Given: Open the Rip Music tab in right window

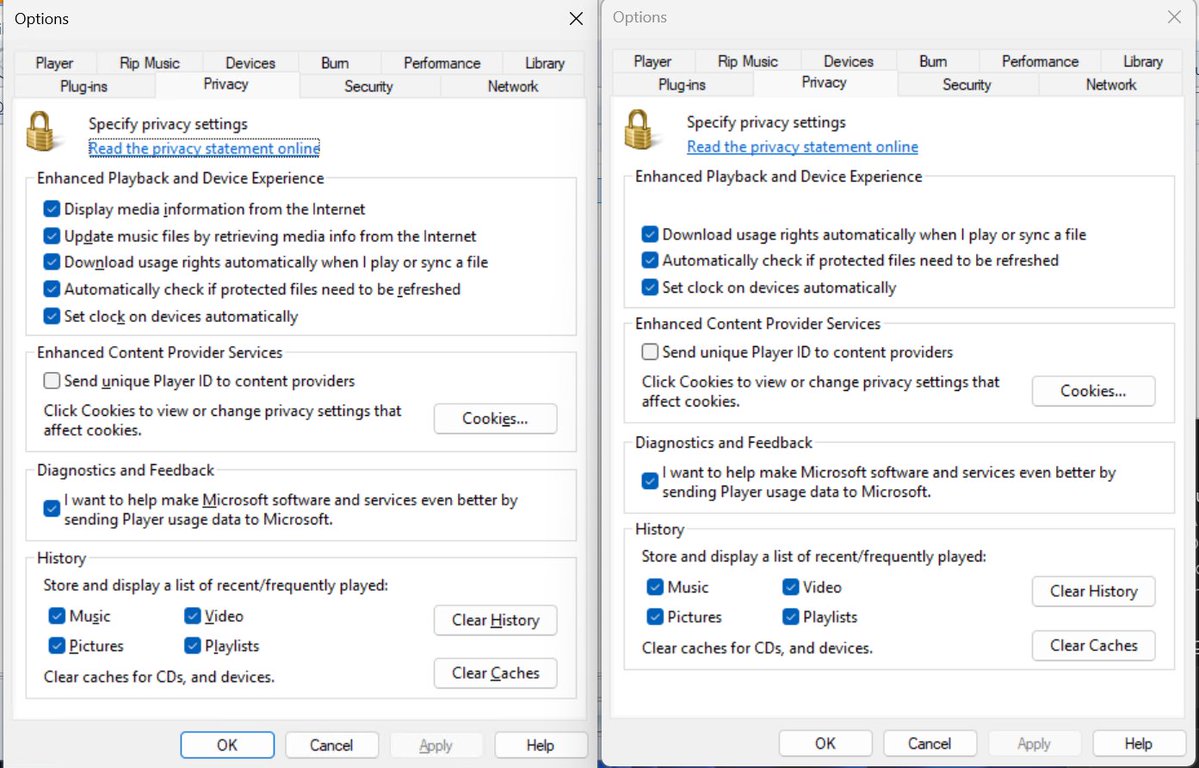Looking at the screenshot, I should tap(748, 61).
